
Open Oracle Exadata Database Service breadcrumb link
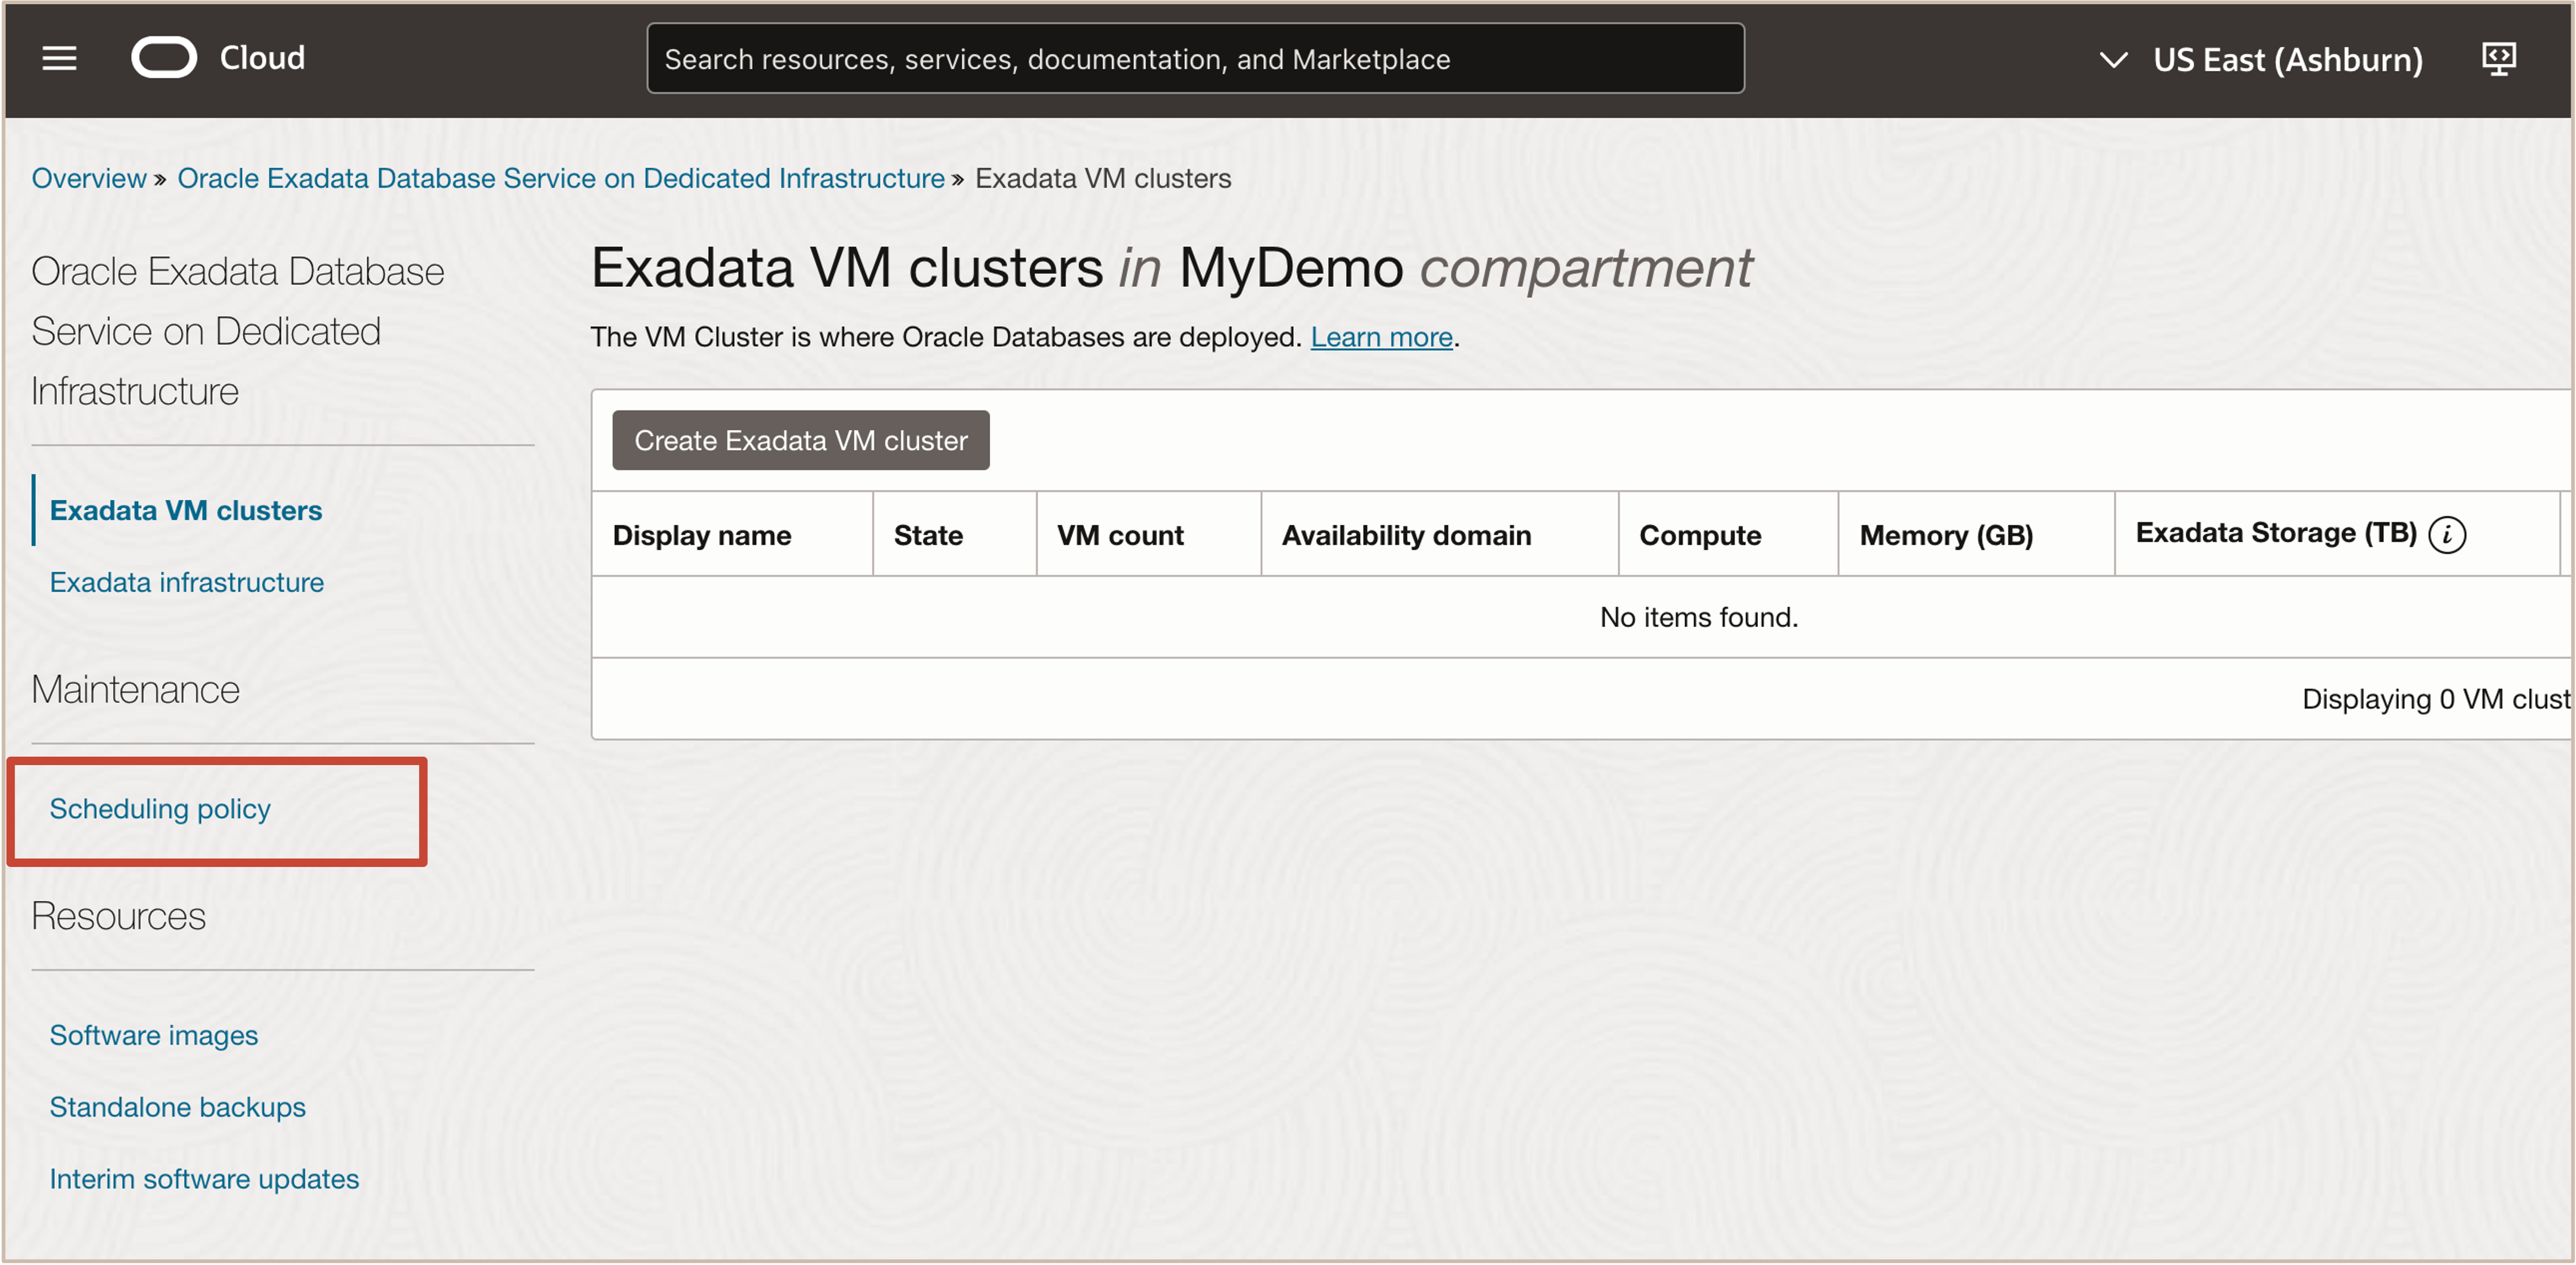coord(560,178)
